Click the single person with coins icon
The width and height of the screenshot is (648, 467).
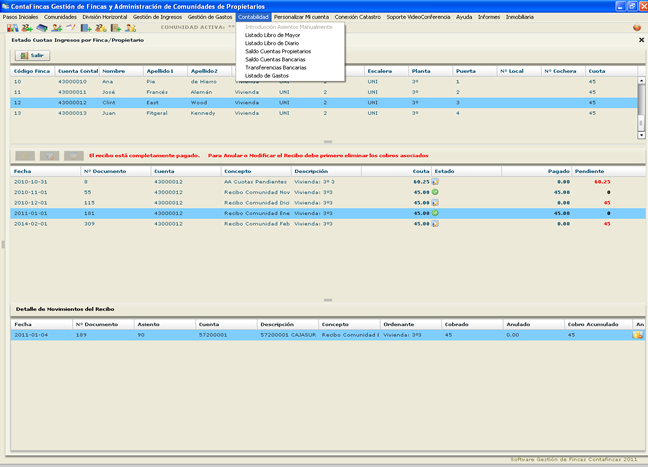click(x=131, y=28)
